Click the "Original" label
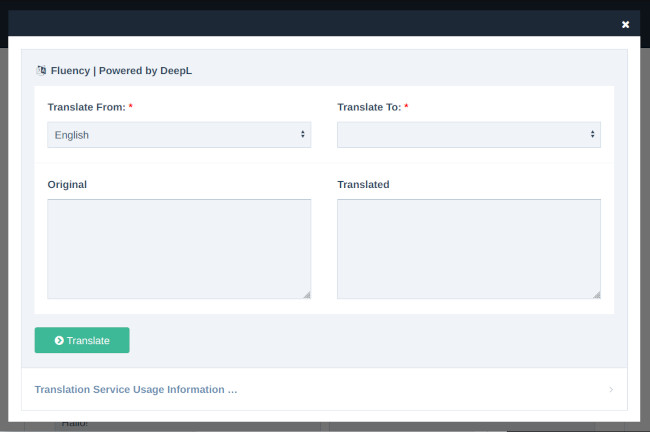Screen dimensions: 650x432 point(67,184)
